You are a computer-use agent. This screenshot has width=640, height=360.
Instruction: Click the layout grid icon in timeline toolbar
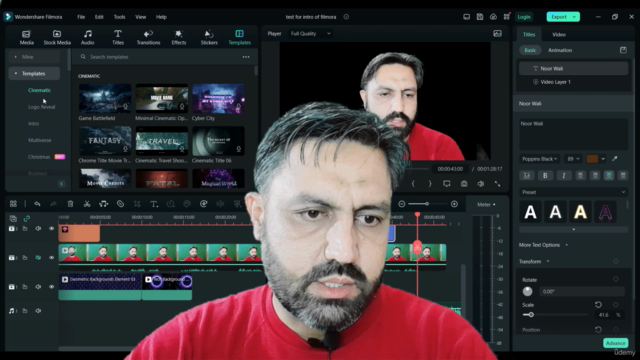coord(13,204)
